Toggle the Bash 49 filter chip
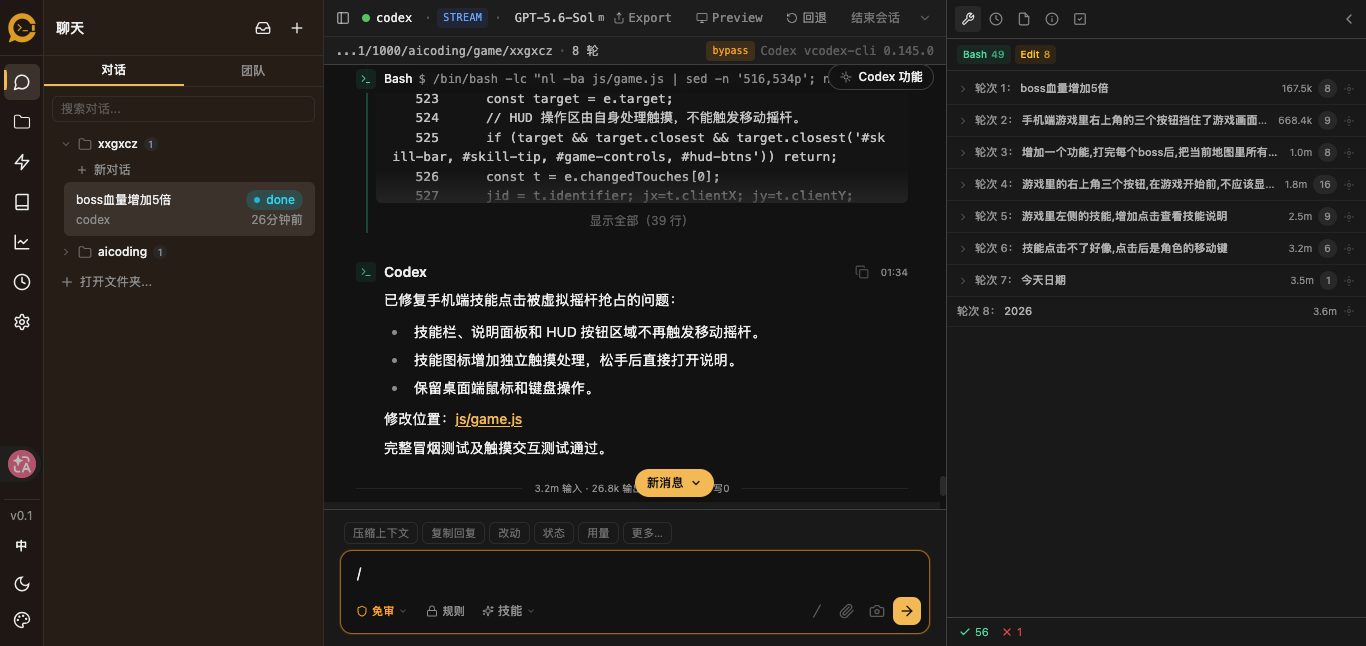This screenshot has width=1366, height=646. (984, 55)
